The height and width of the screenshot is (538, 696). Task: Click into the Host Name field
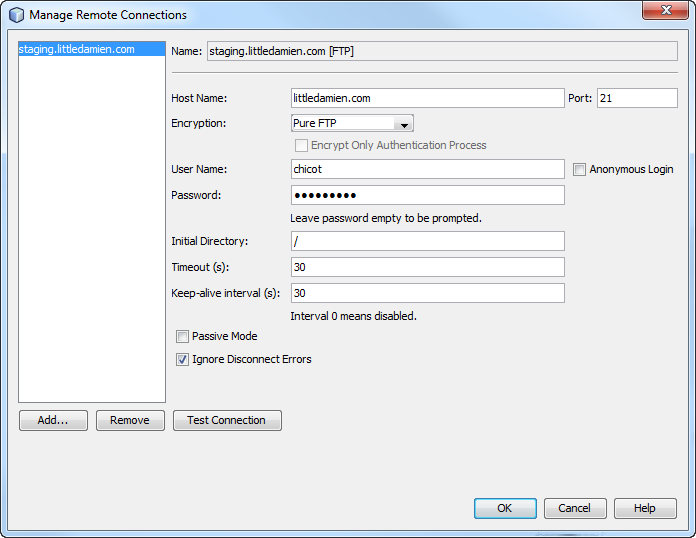[427, 98]
